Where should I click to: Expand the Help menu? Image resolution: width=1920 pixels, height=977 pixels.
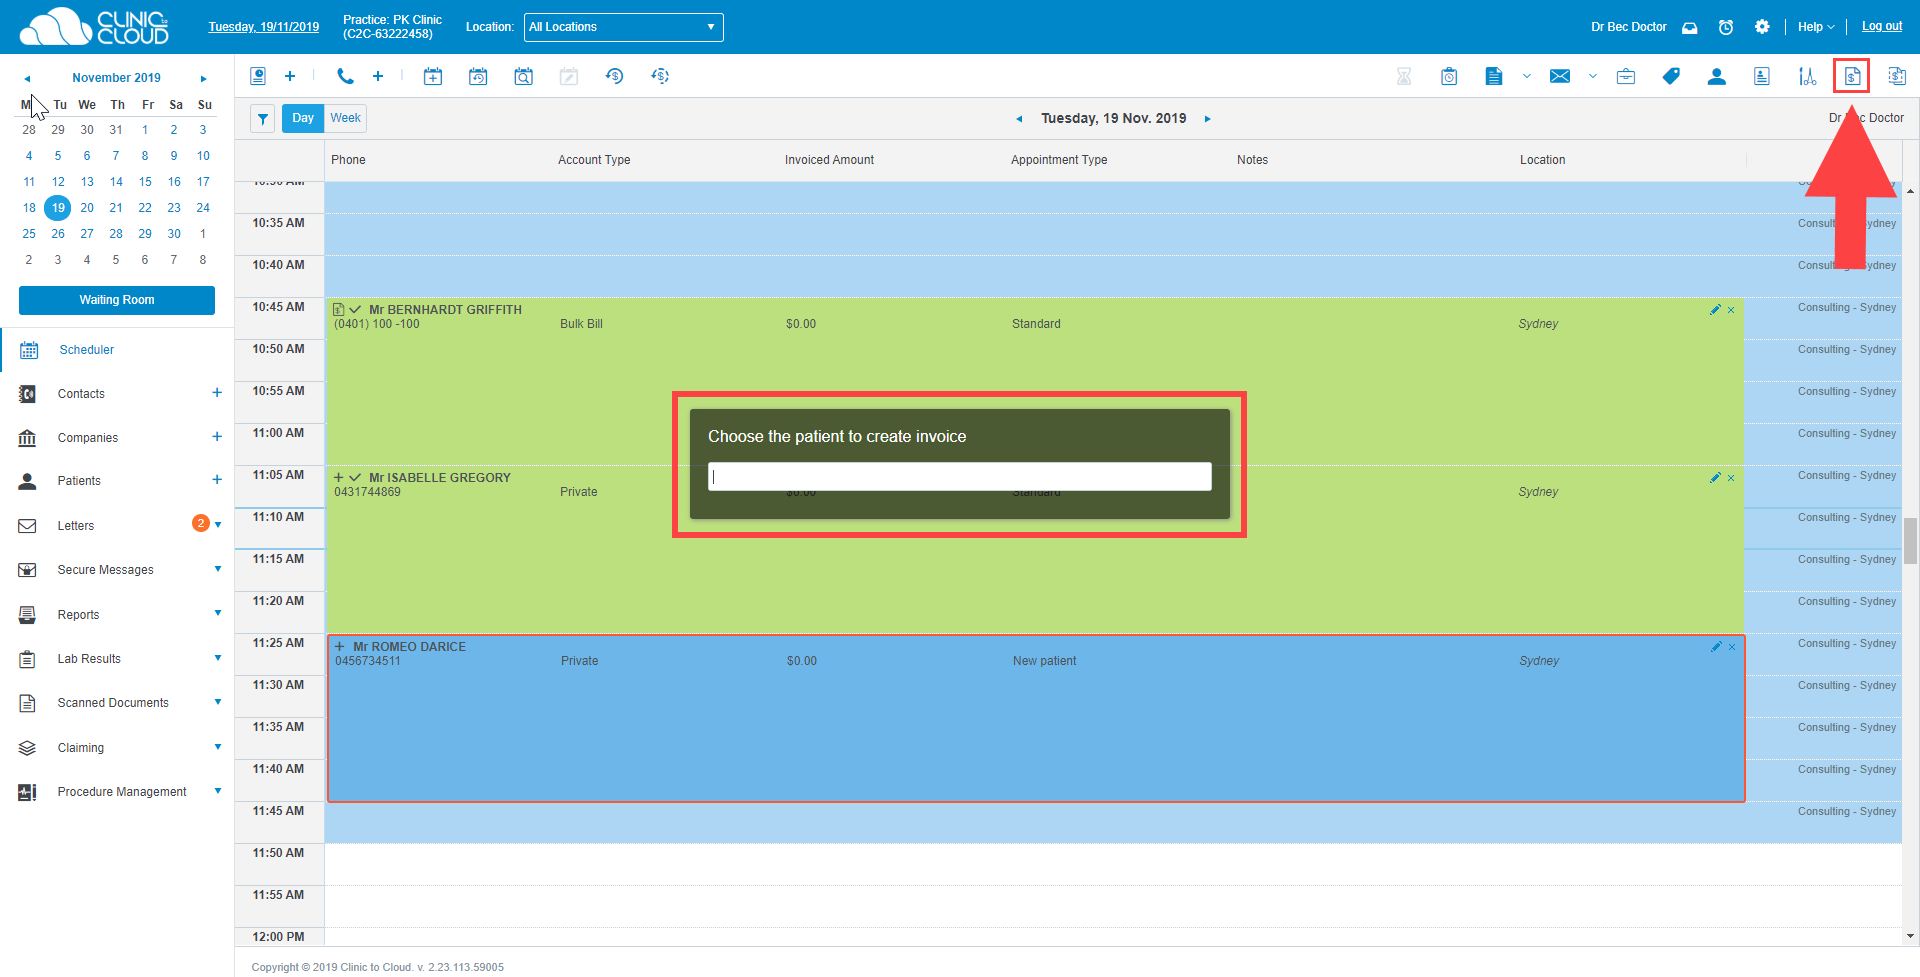click(x=1816, y=27)
